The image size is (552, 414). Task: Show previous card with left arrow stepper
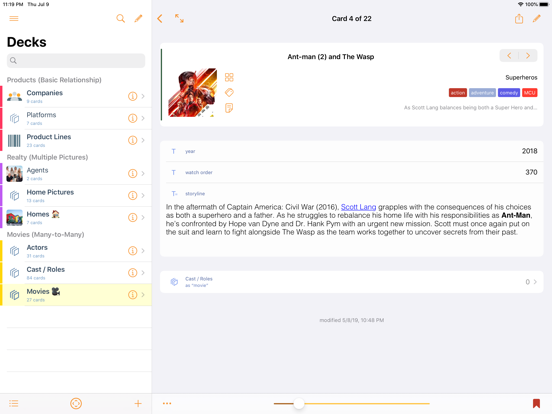[509, 56]
